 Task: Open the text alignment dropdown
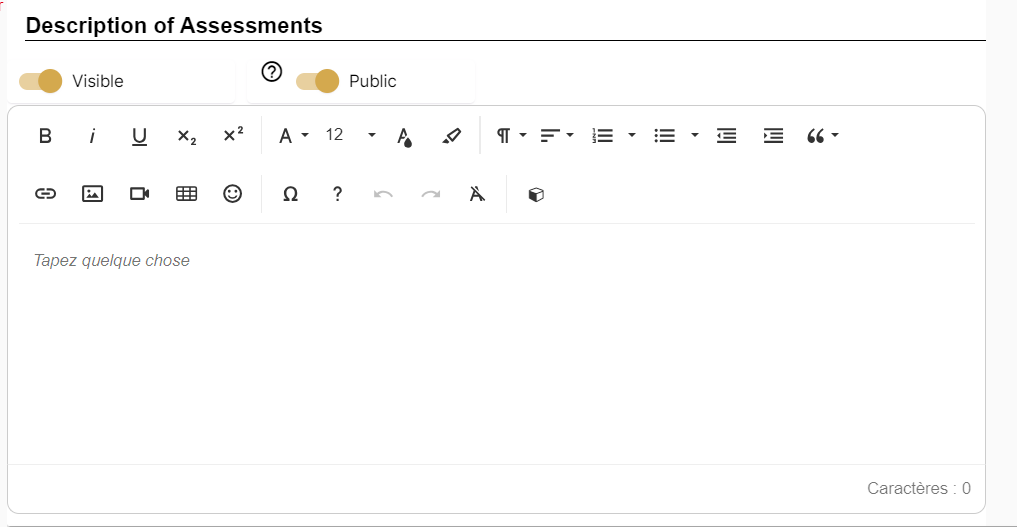point(557,136)
